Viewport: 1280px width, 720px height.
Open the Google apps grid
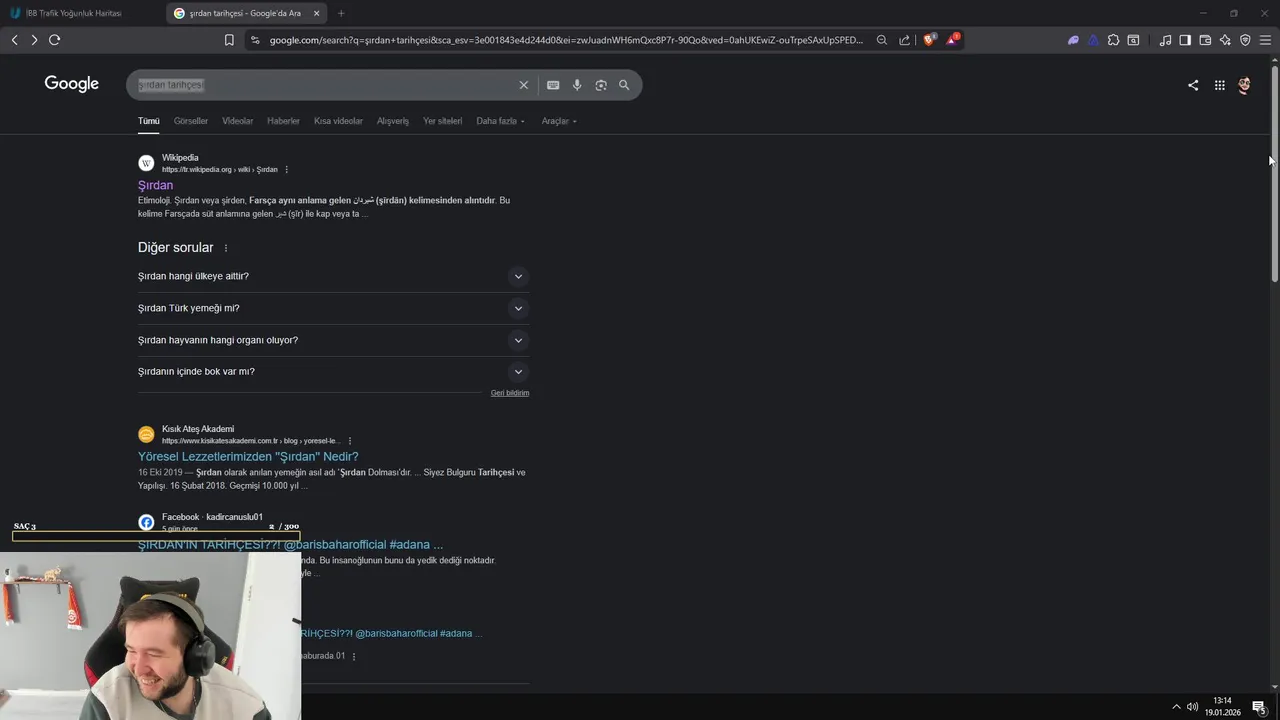(x=1220, y=85)
